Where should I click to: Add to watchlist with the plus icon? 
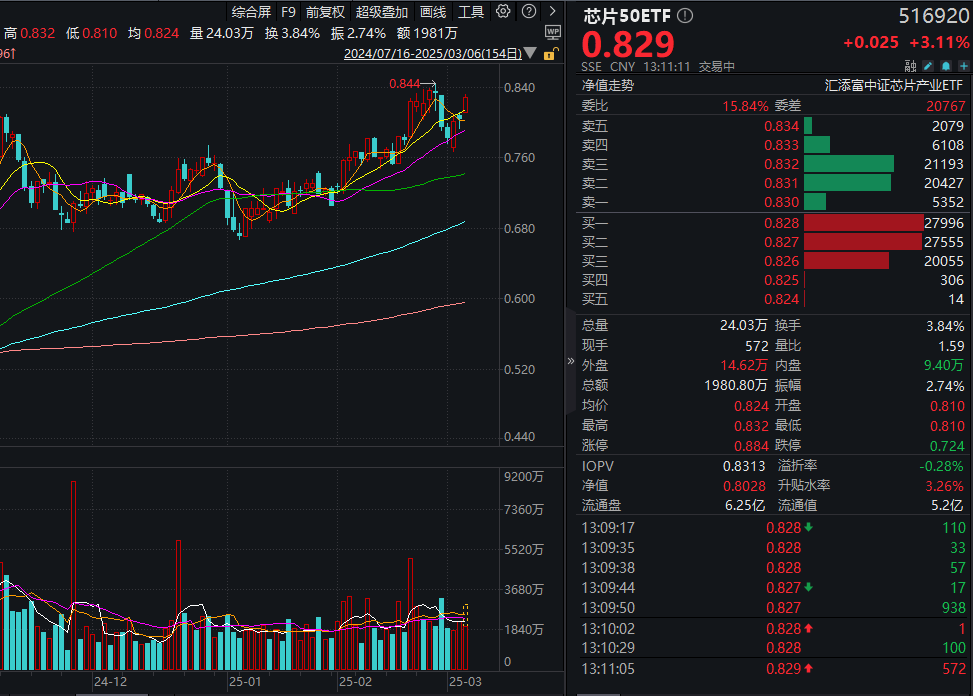pos(963,66)
